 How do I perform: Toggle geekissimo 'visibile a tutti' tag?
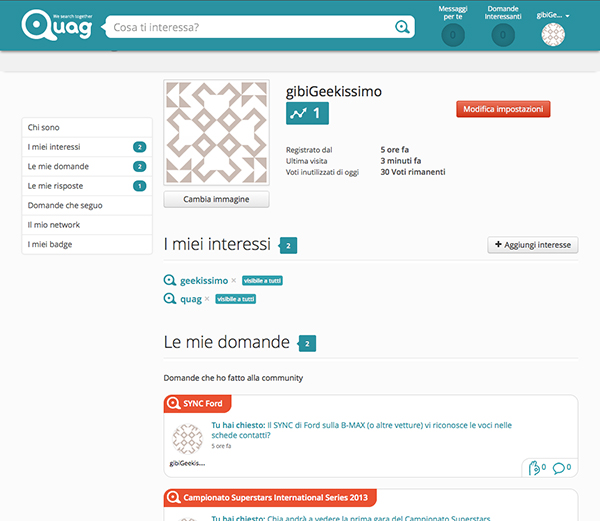[262, 281]
